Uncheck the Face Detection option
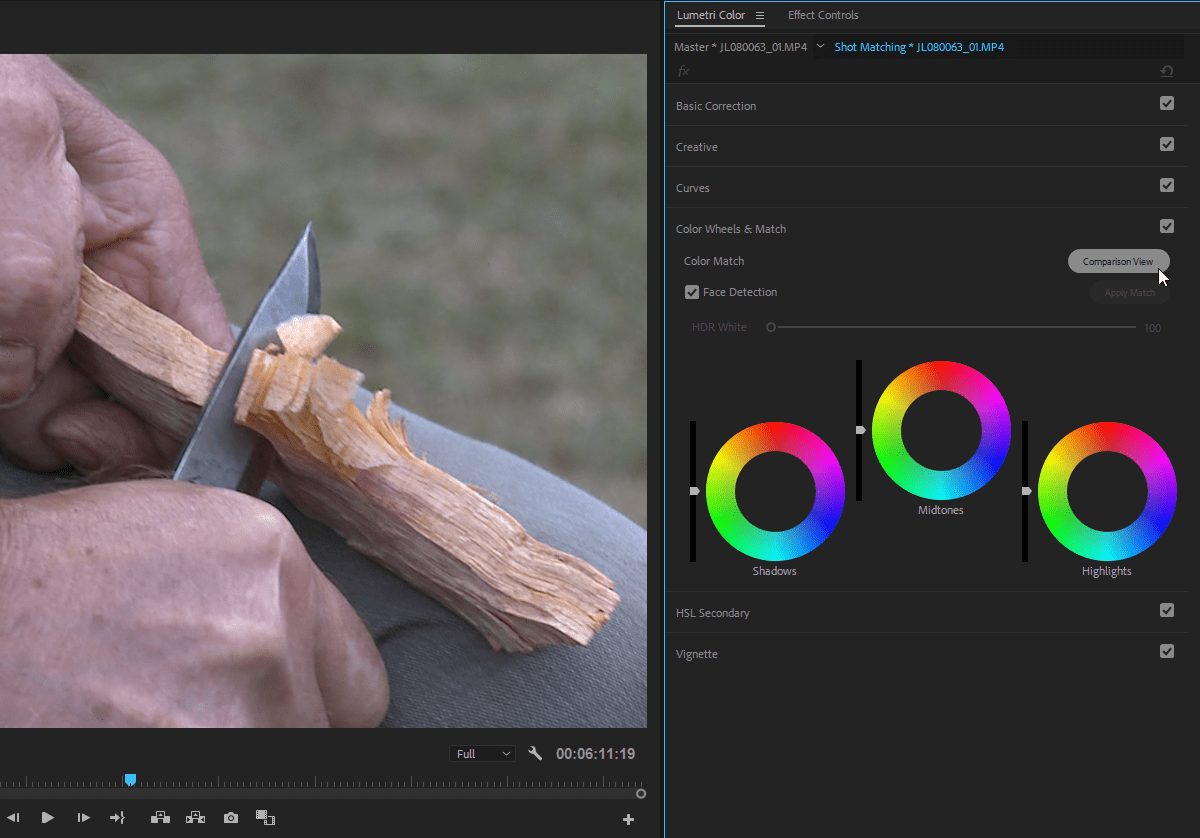 click(x=692, y=292)
